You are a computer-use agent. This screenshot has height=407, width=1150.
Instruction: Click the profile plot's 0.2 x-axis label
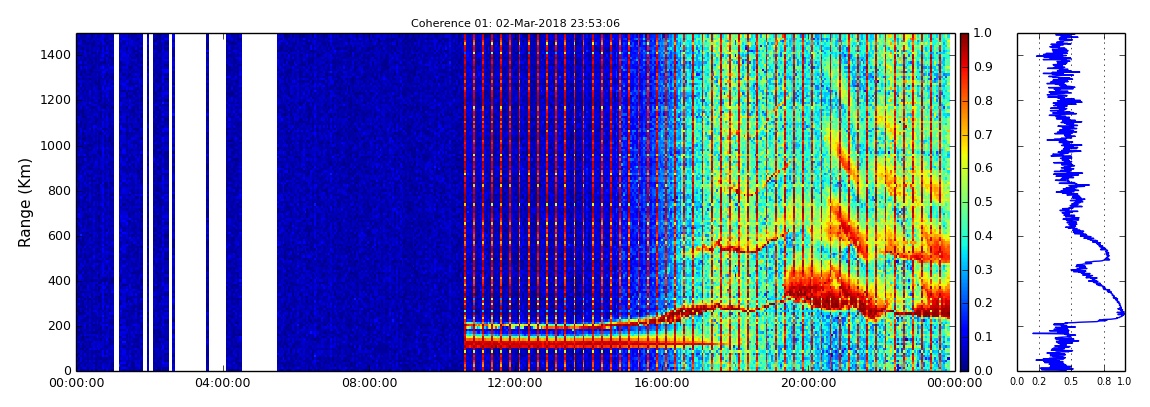(x=1039, y=381)
